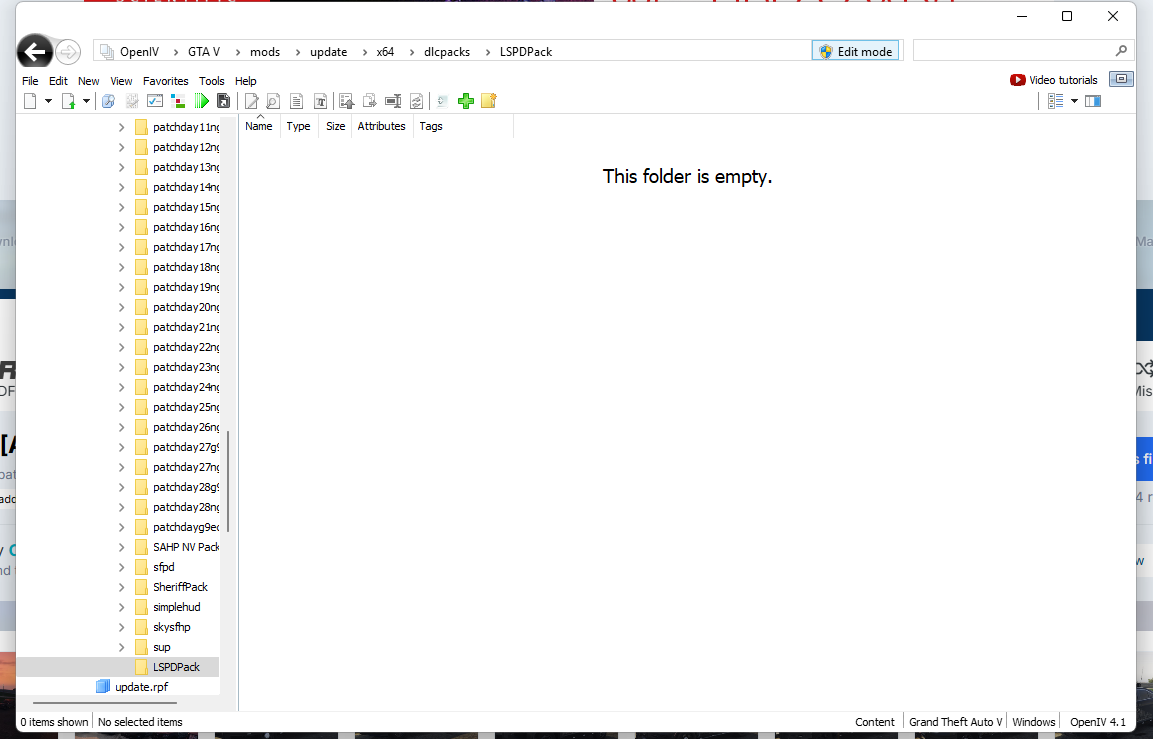Image resolution: width=1153 pixels, height=739 pixels.
Task: Open the Help menu
Action: click(246, 81)
